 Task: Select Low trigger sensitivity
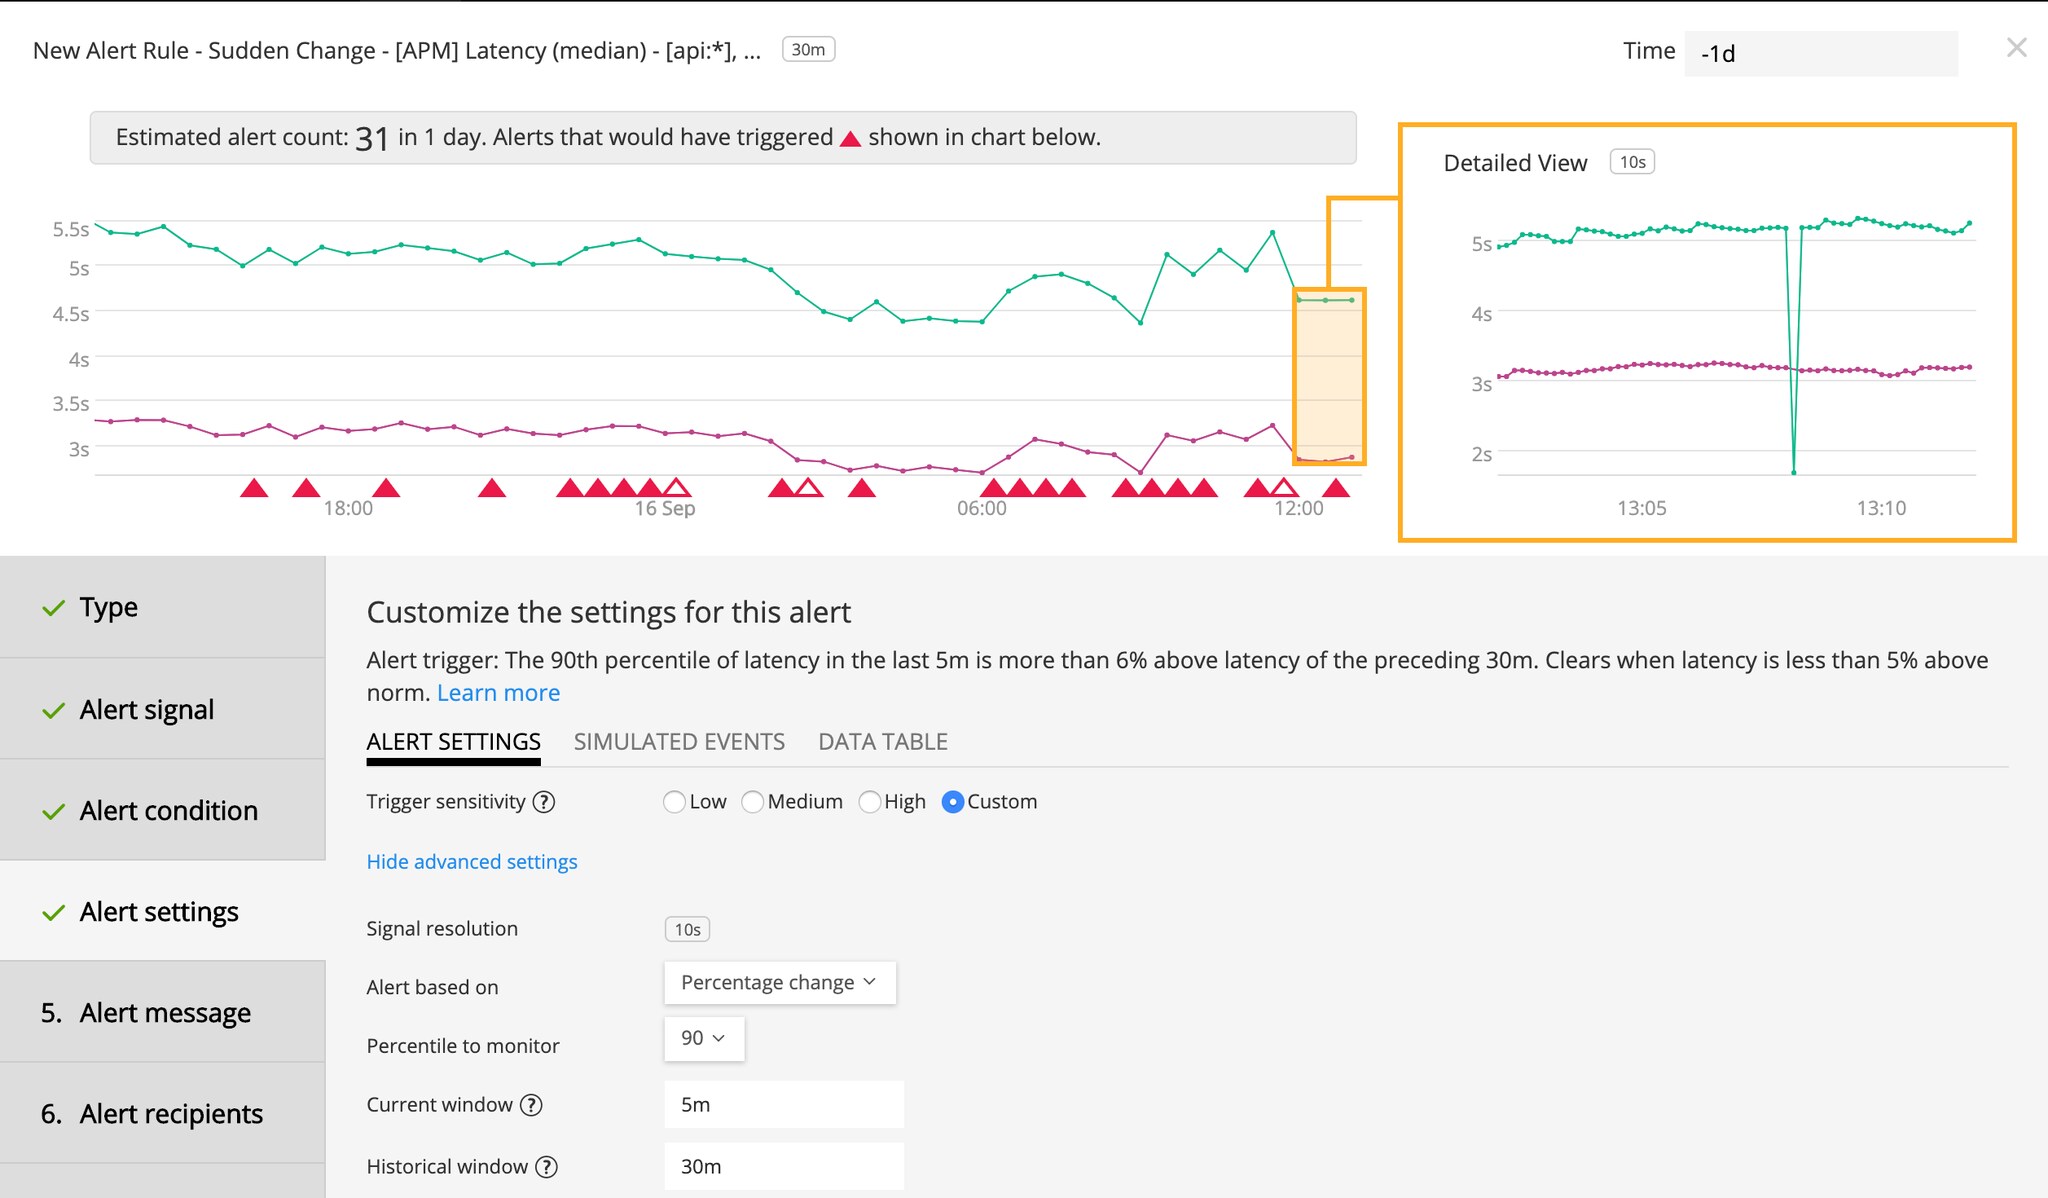point(674,802)
